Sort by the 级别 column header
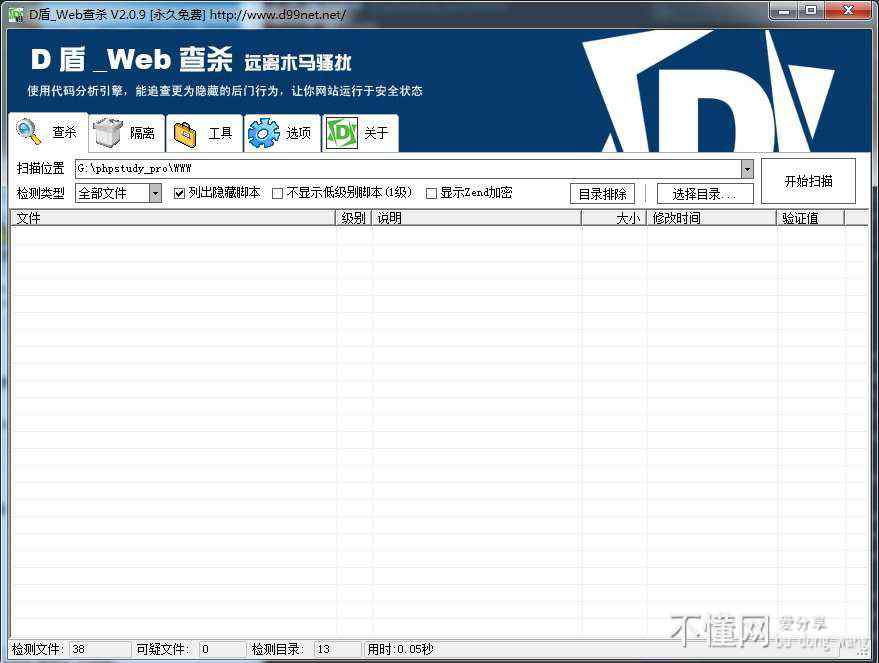 tap(354, 218)
